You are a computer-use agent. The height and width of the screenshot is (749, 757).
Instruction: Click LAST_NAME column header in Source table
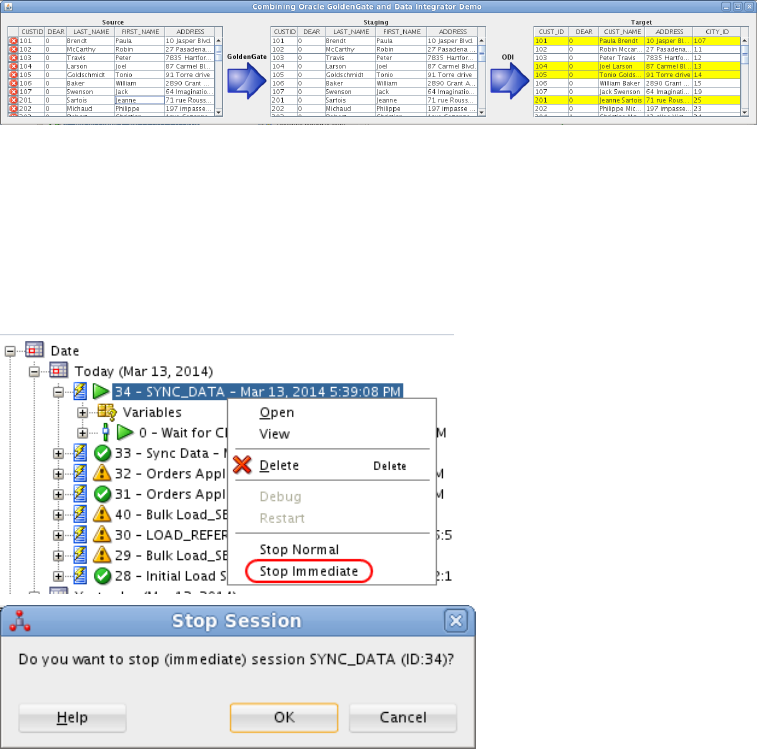click(91, 31)
